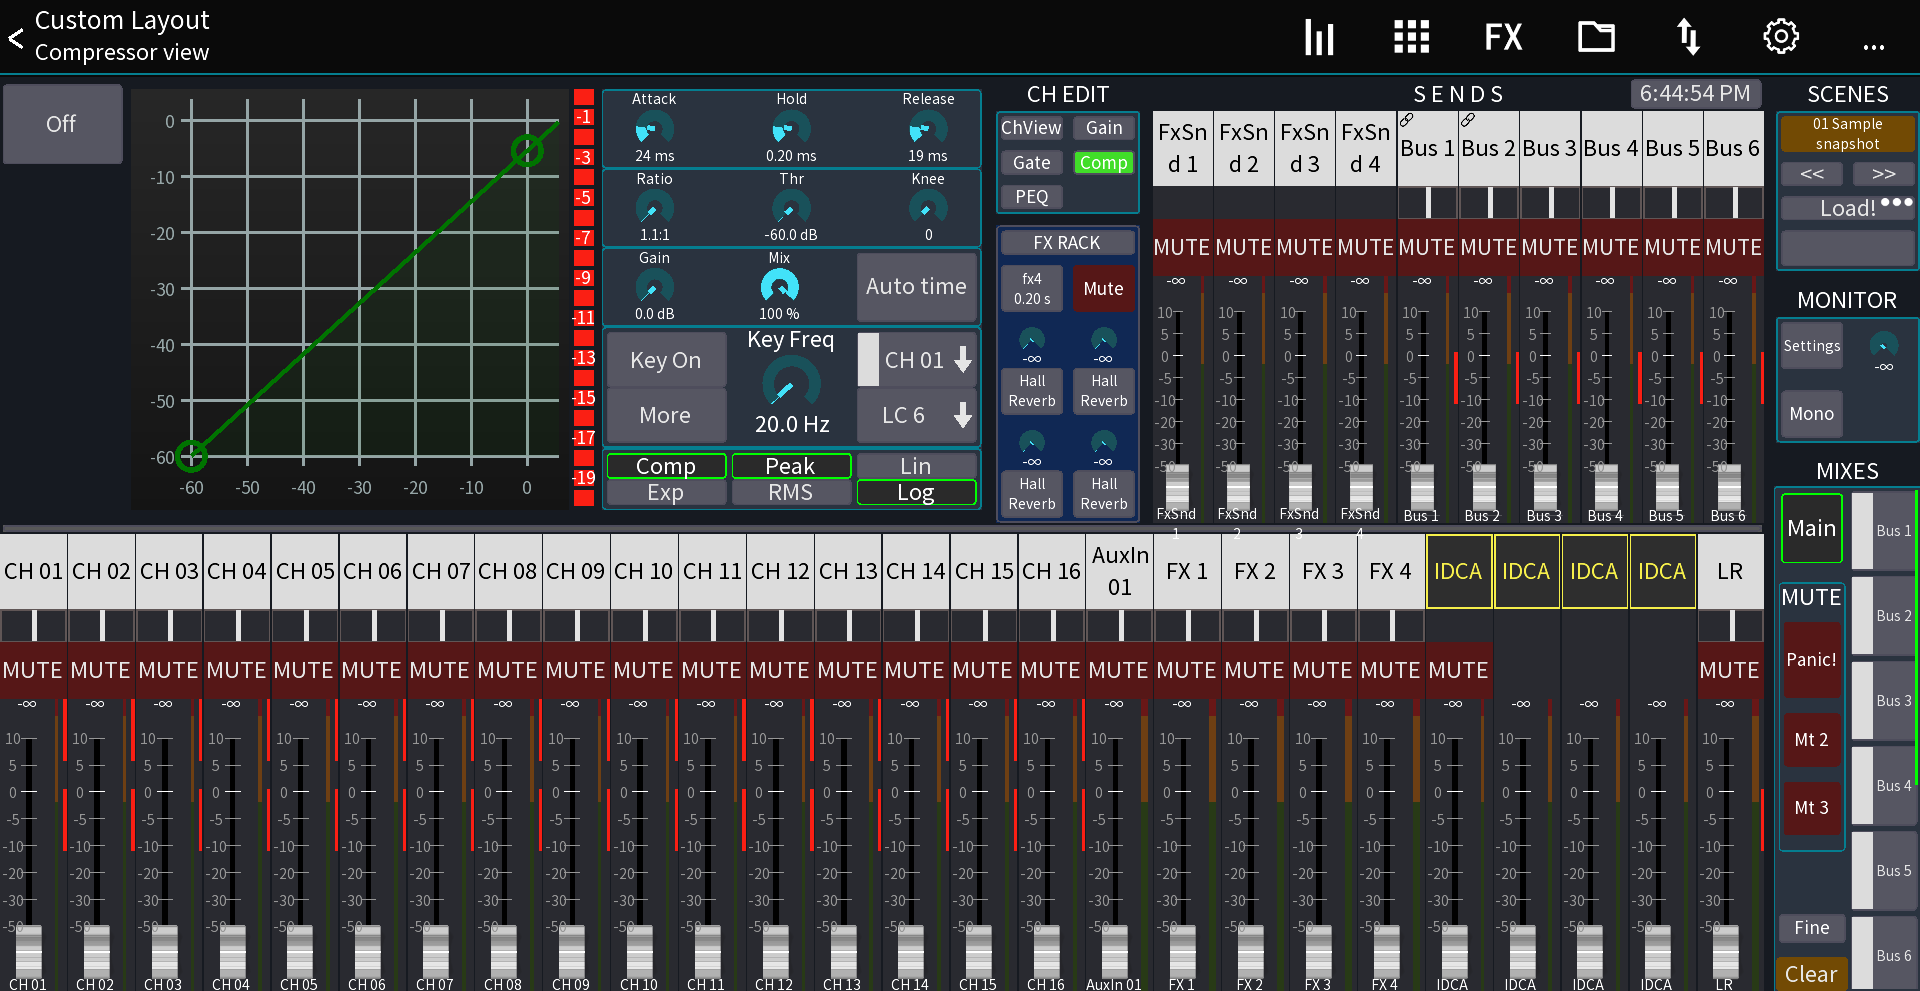Open the FX rack from the top toolbar
The height and width of the screenshot is (991, 1920).
pyautogui.click(x=1502, y=36)
